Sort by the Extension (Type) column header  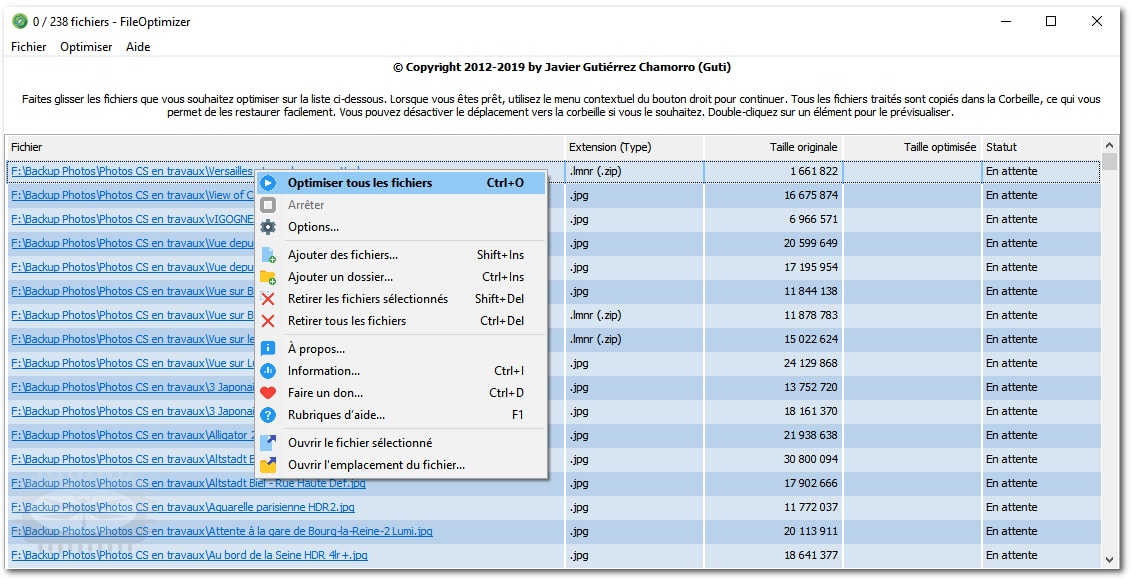634,147
